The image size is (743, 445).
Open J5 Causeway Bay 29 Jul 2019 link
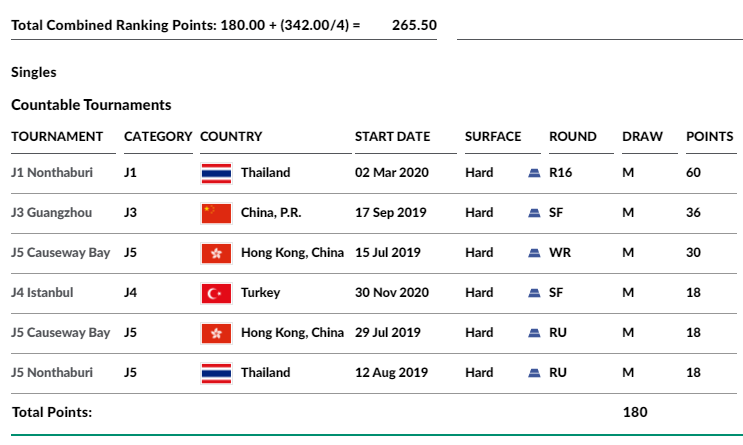(61, 332)
